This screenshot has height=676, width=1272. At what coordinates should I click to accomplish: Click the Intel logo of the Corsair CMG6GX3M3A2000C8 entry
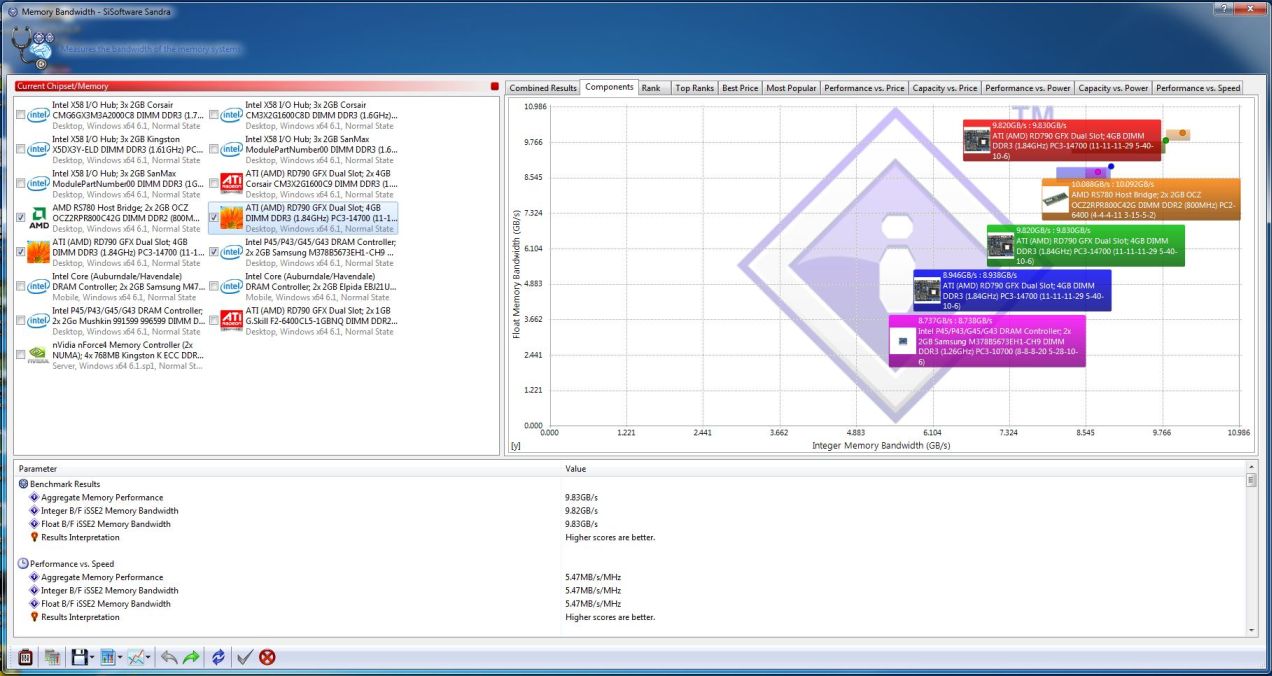click(x=39, y=115)
